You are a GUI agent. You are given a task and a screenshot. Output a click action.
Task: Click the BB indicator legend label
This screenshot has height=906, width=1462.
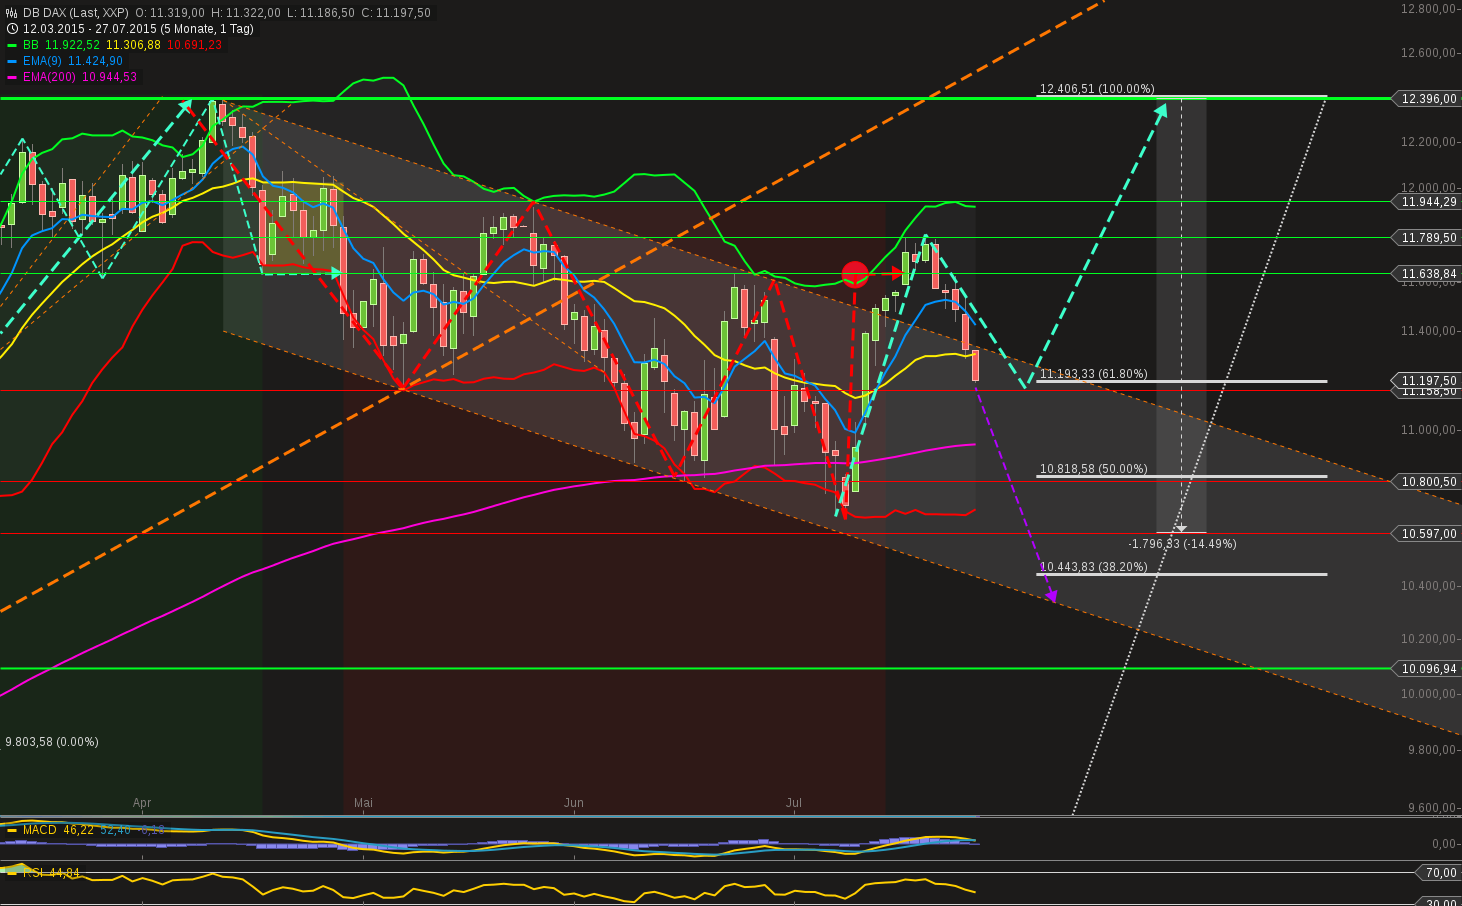pyautogui.click(x=31, y=45)
